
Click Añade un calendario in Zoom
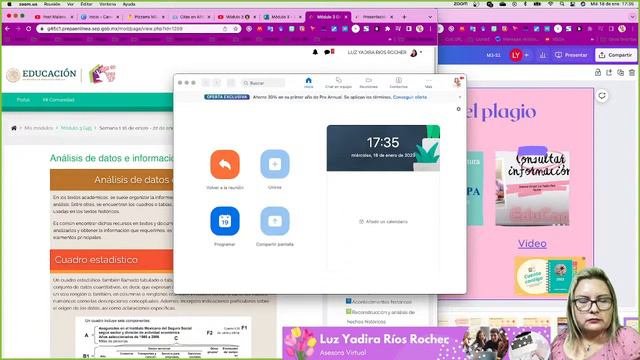[x=383, y=222]
